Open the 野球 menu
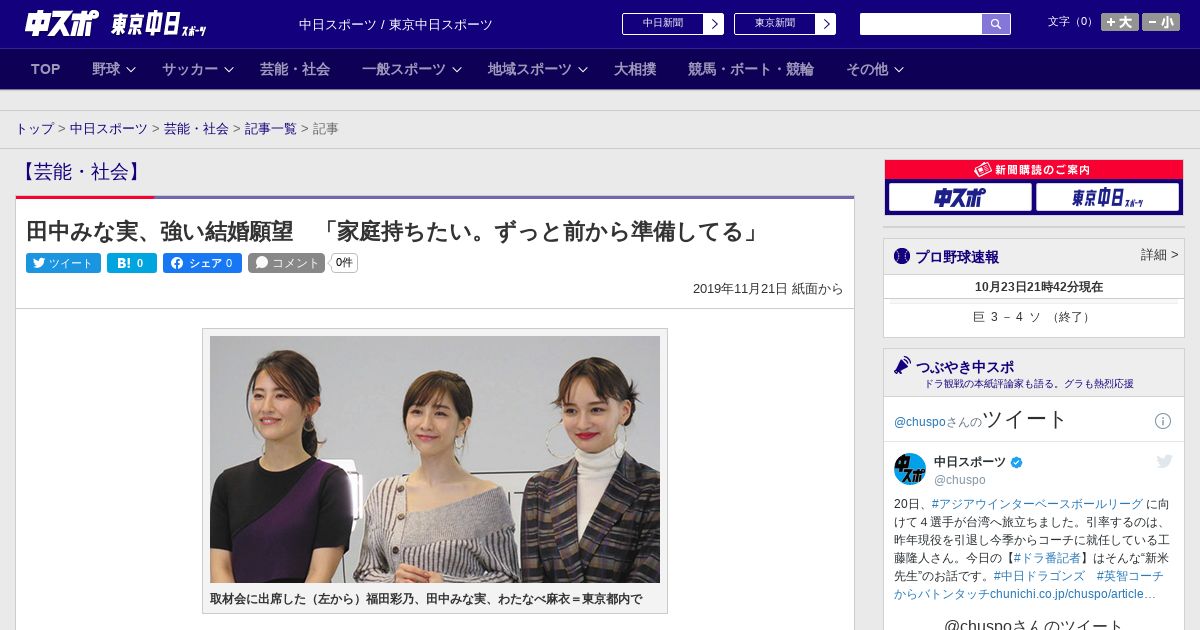Viewport: 1200px width, 630px height. tap(106, 69)
